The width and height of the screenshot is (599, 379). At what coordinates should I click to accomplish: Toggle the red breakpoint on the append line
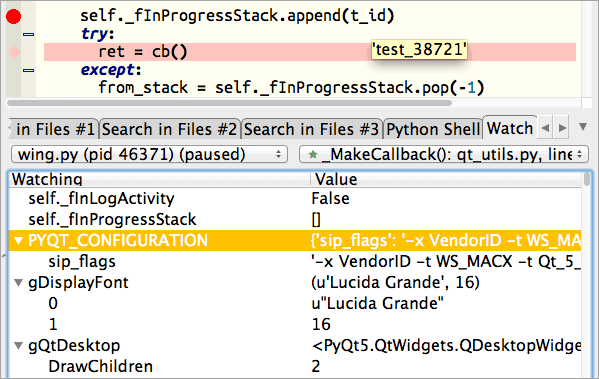pos(13,16)
